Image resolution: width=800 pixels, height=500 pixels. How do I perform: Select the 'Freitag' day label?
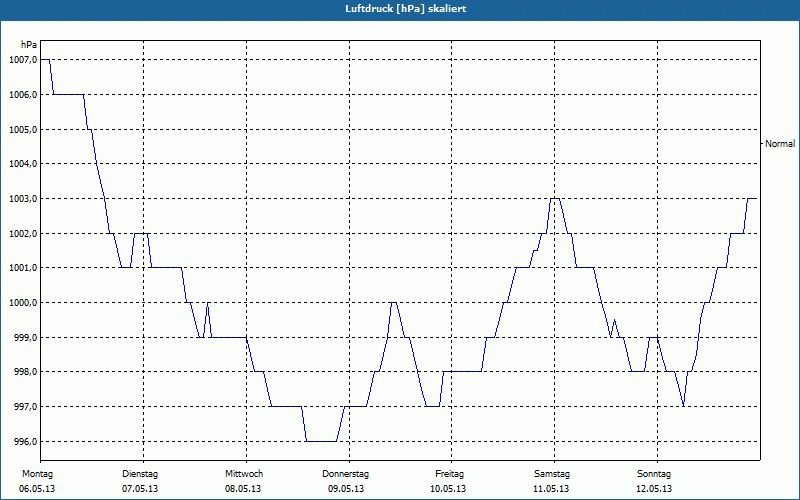(x=449, y=474)
